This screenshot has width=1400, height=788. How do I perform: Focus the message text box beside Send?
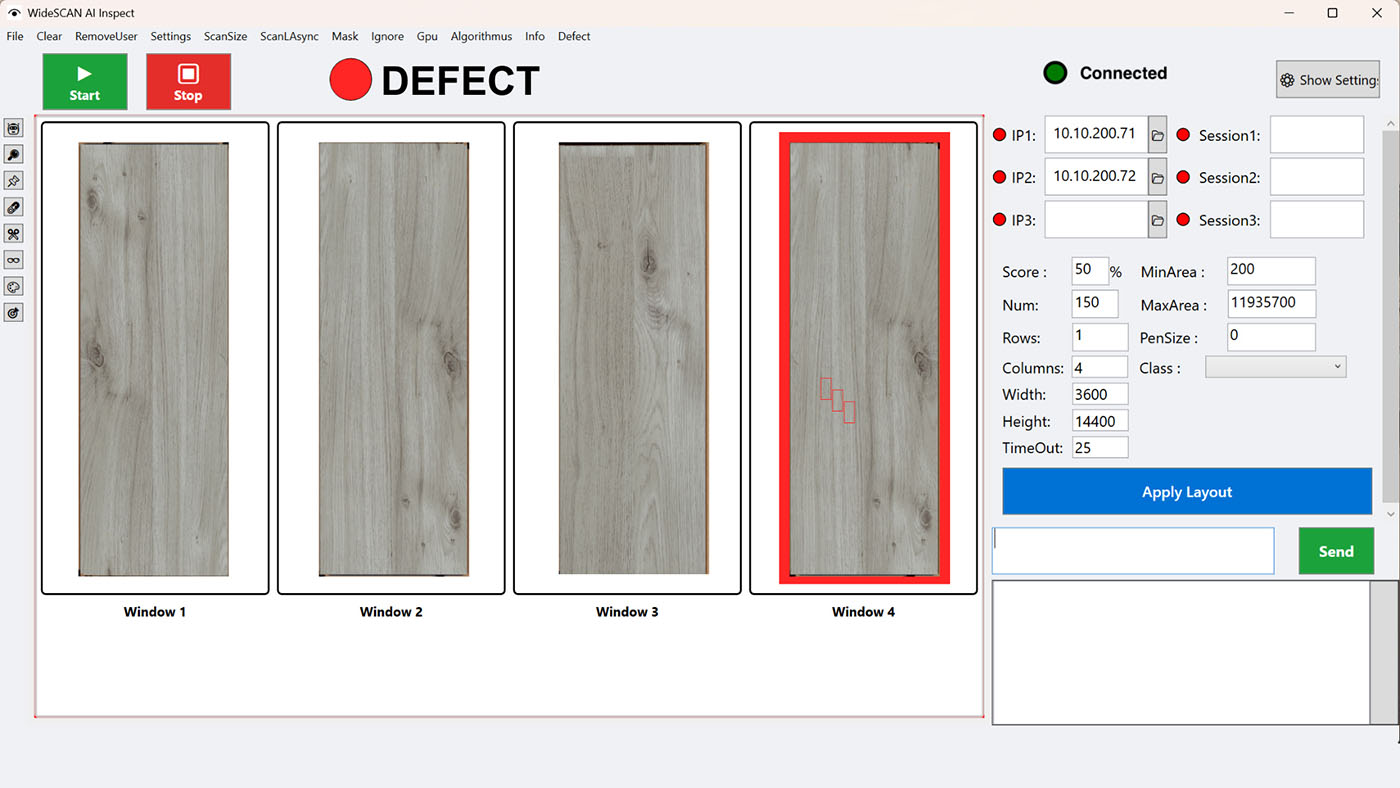coord(1133,551)
